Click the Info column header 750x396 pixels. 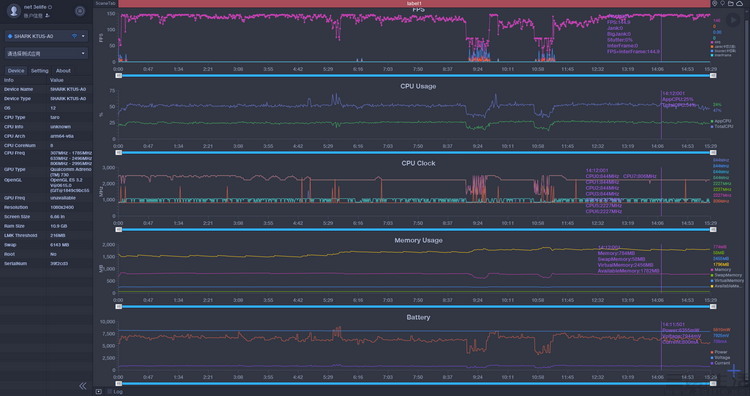click(x=9, y=80)
